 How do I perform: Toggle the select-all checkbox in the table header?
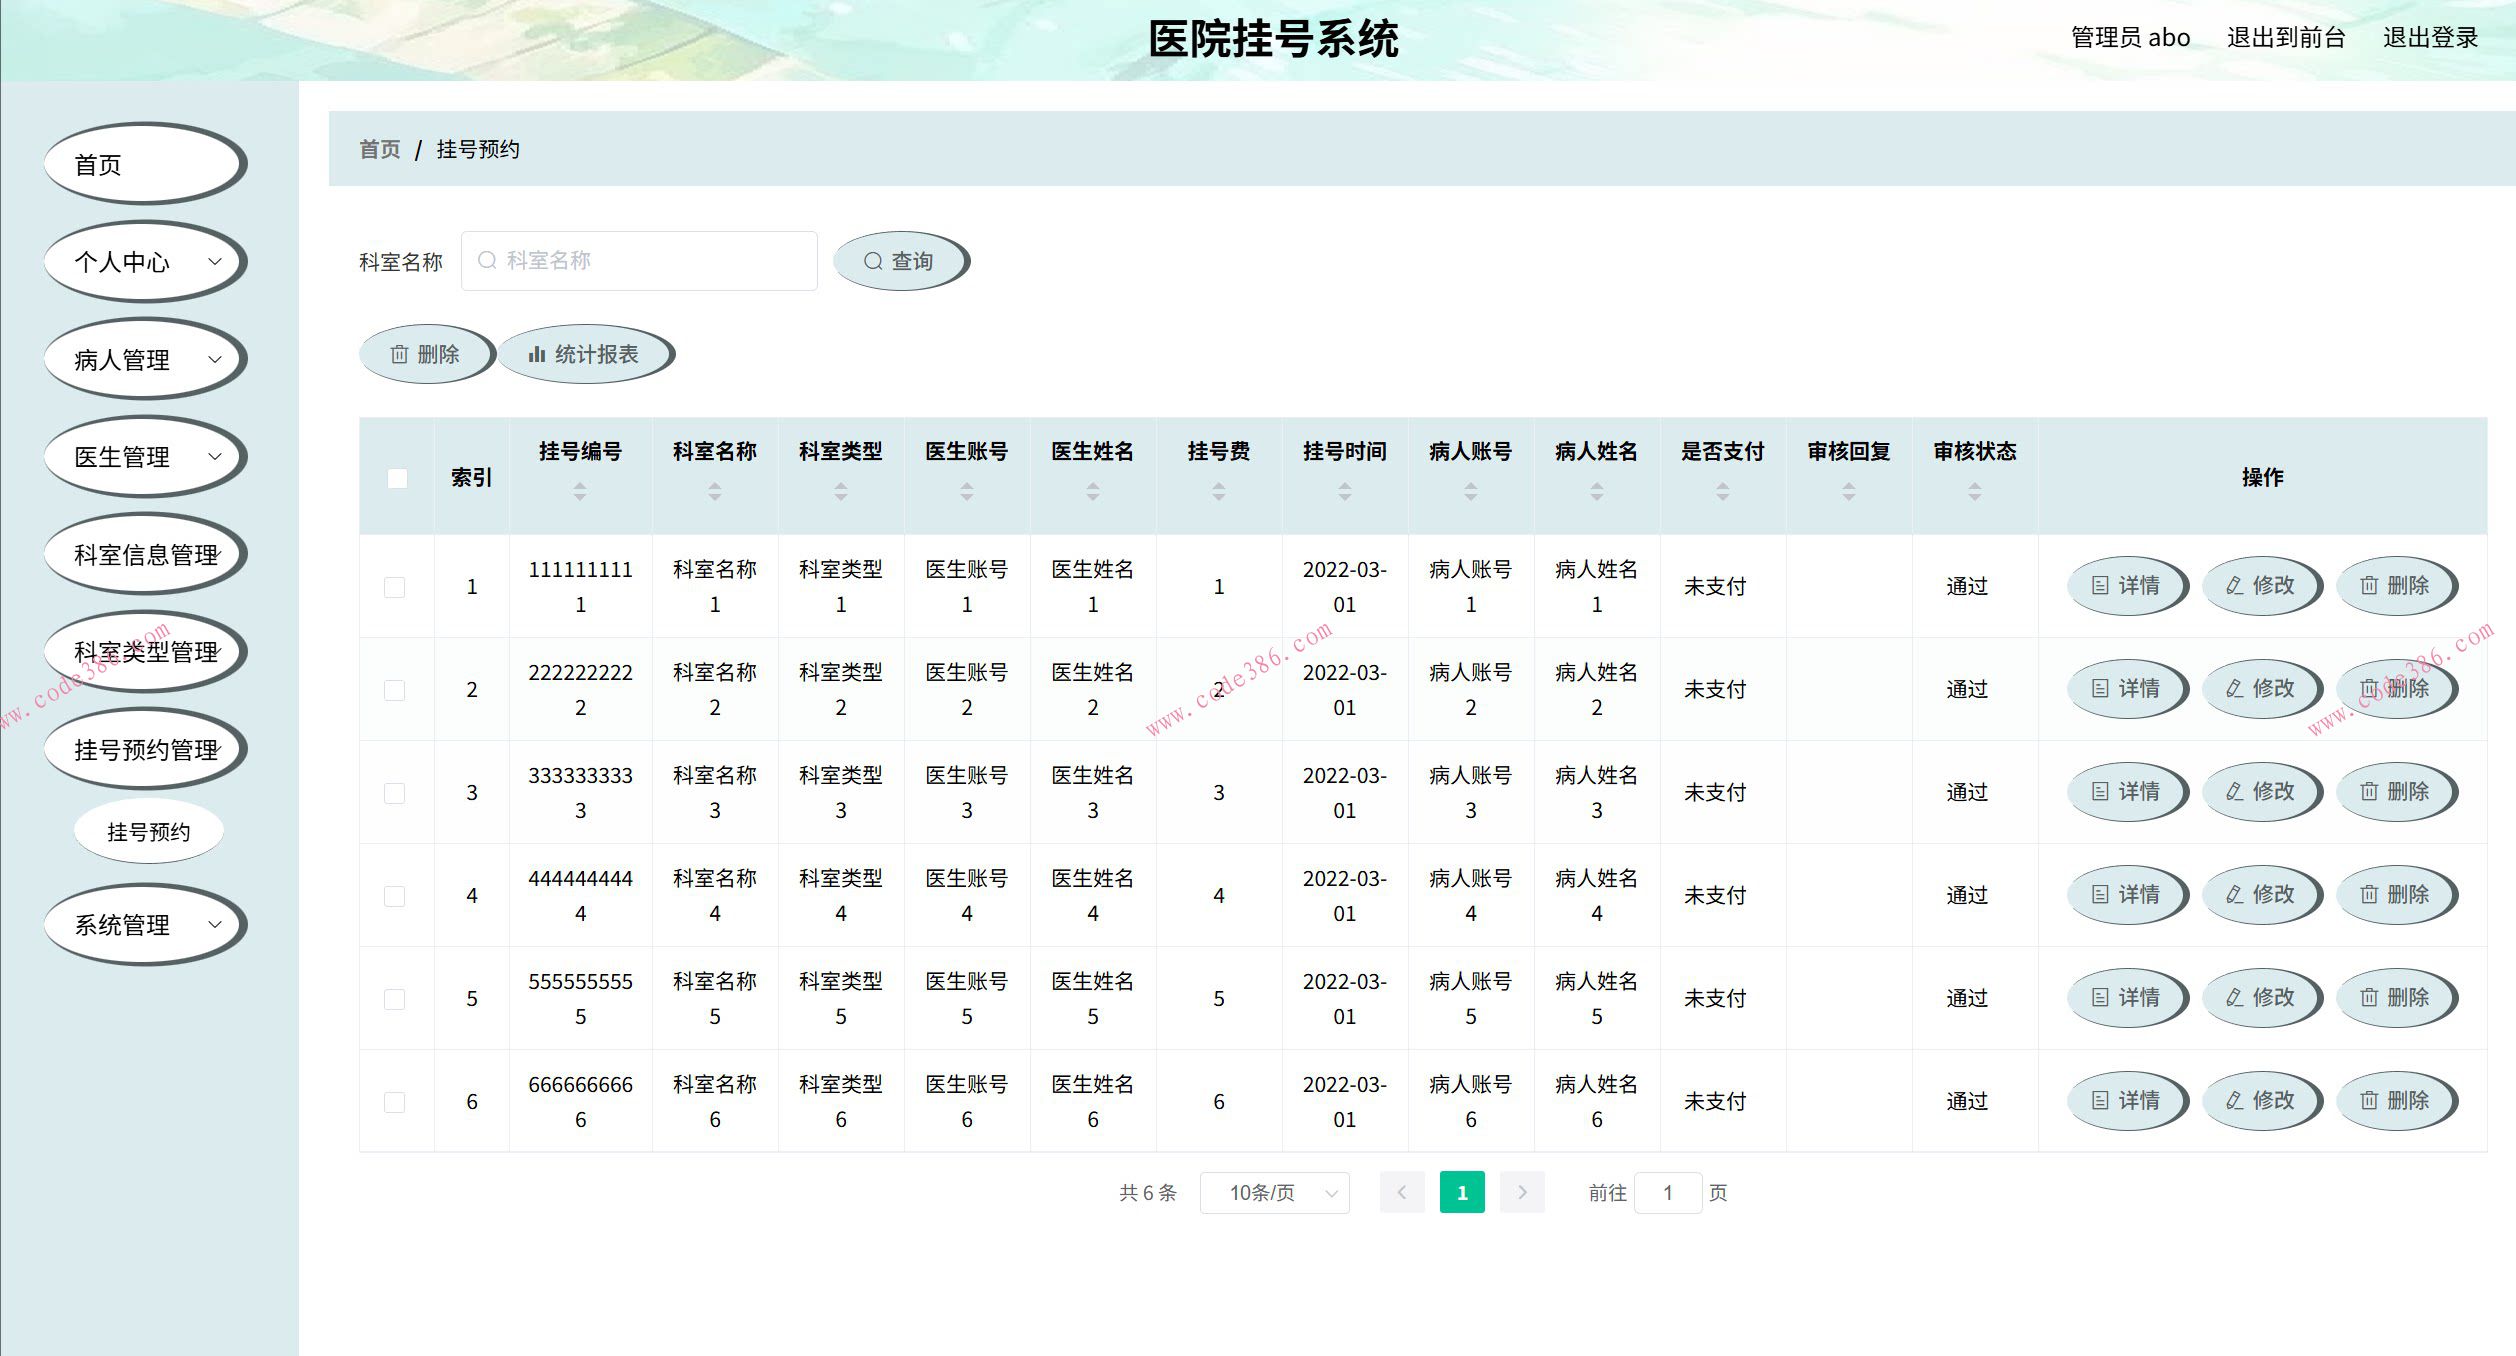pos(396,478)
